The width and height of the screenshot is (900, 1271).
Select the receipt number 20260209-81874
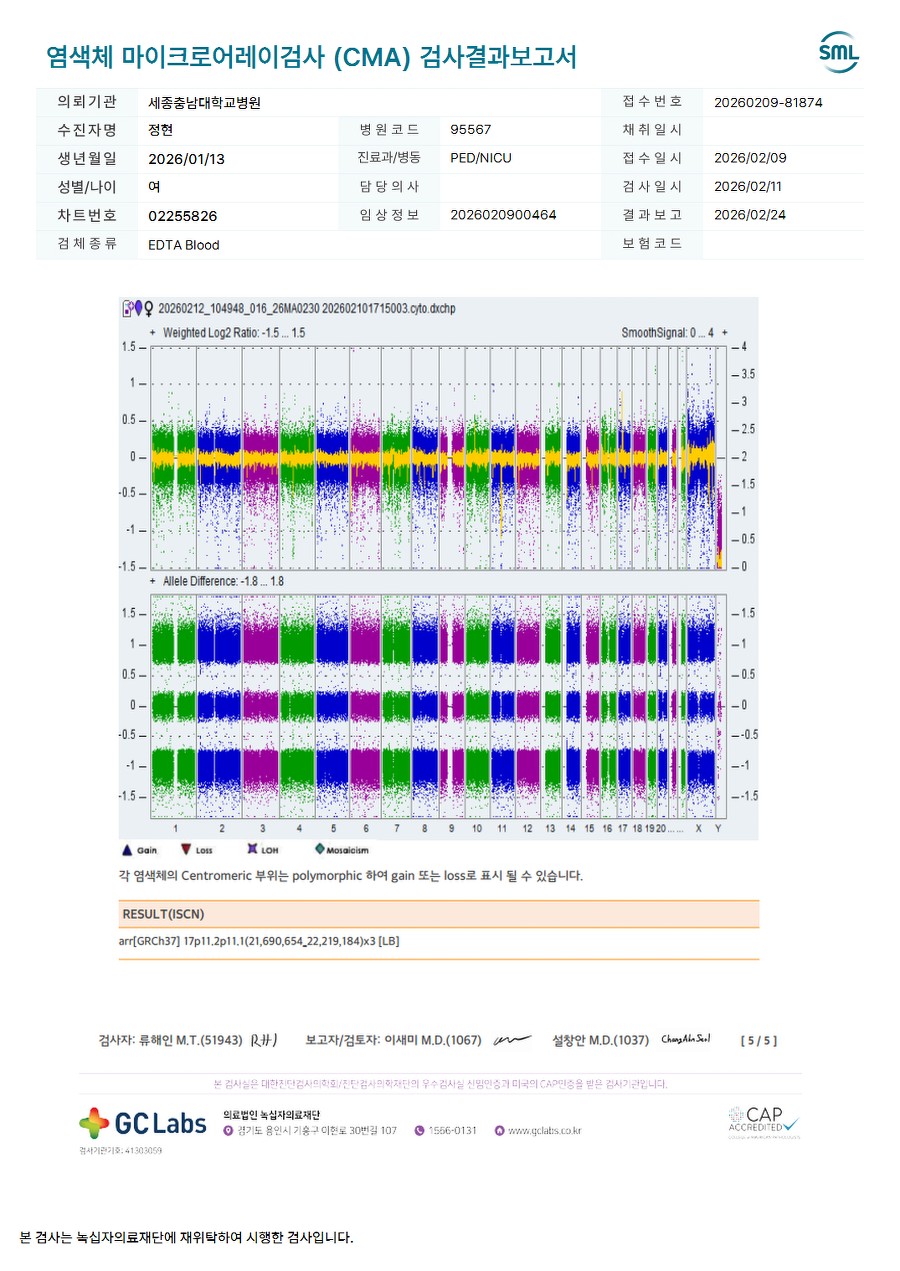click(768, 102)
